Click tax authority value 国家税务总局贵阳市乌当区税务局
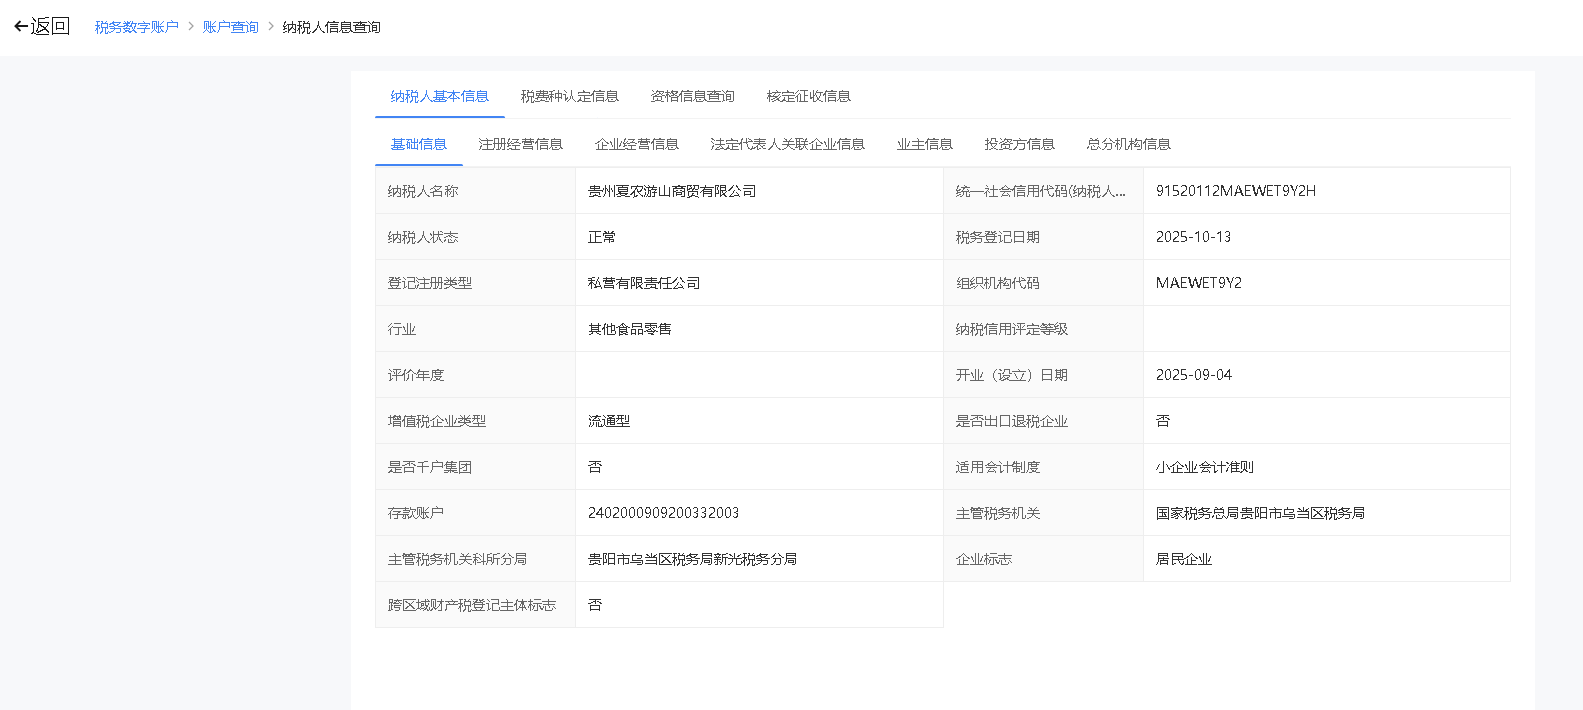 [1259, 513]
